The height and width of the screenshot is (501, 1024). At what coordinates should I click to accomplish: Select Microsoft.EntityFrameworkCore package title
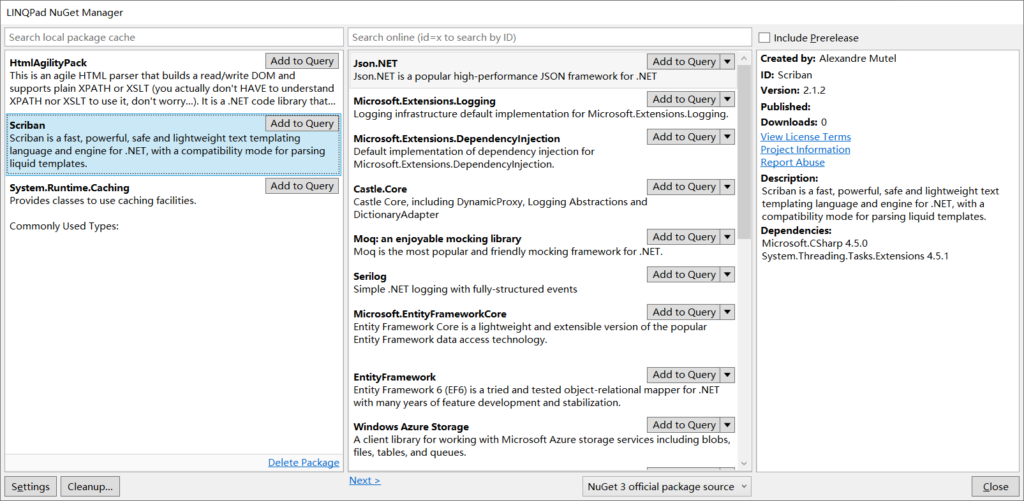click(430, 314)
